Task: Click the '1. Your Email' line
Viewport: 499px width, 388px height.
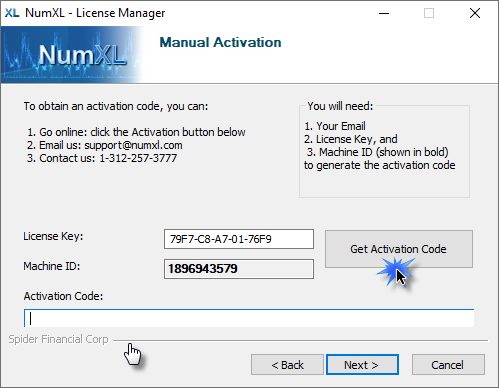Action: coord(335,126)
